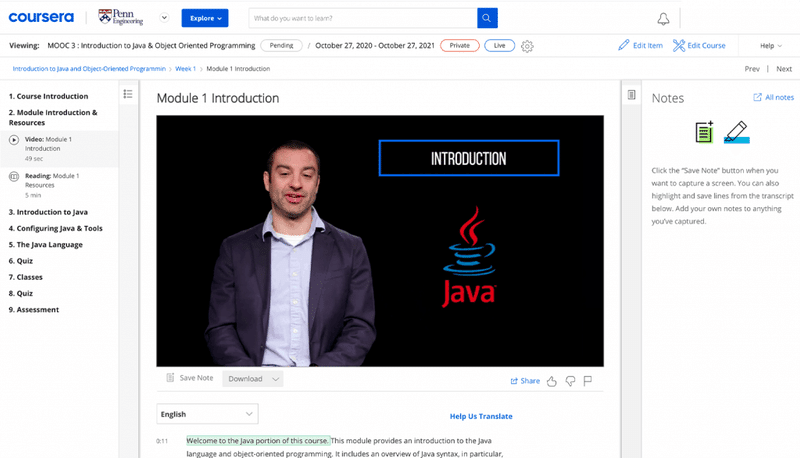Click the thumbs down icon below video
Screen dimensions: 800x458
point(570,381)
